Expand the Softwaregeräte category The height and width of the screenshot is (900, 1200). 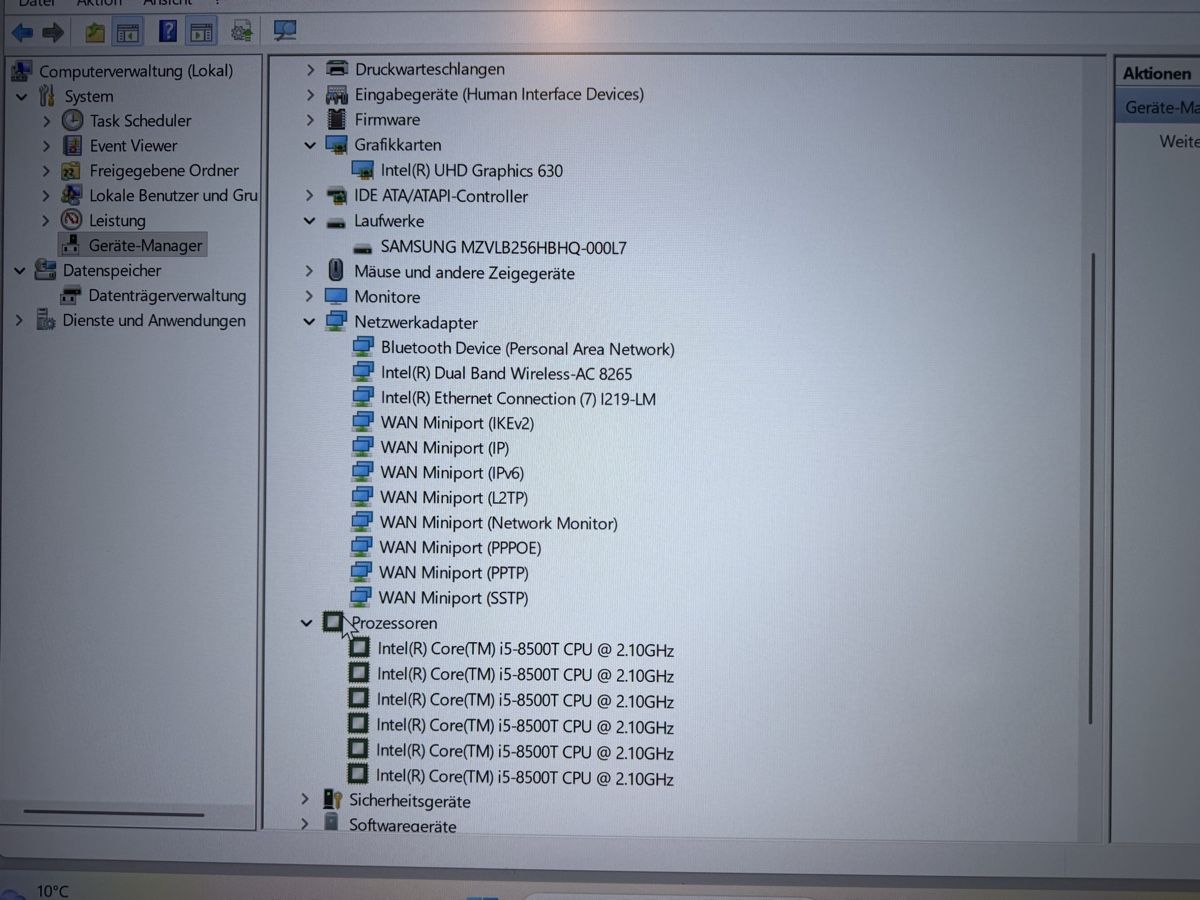305,825
